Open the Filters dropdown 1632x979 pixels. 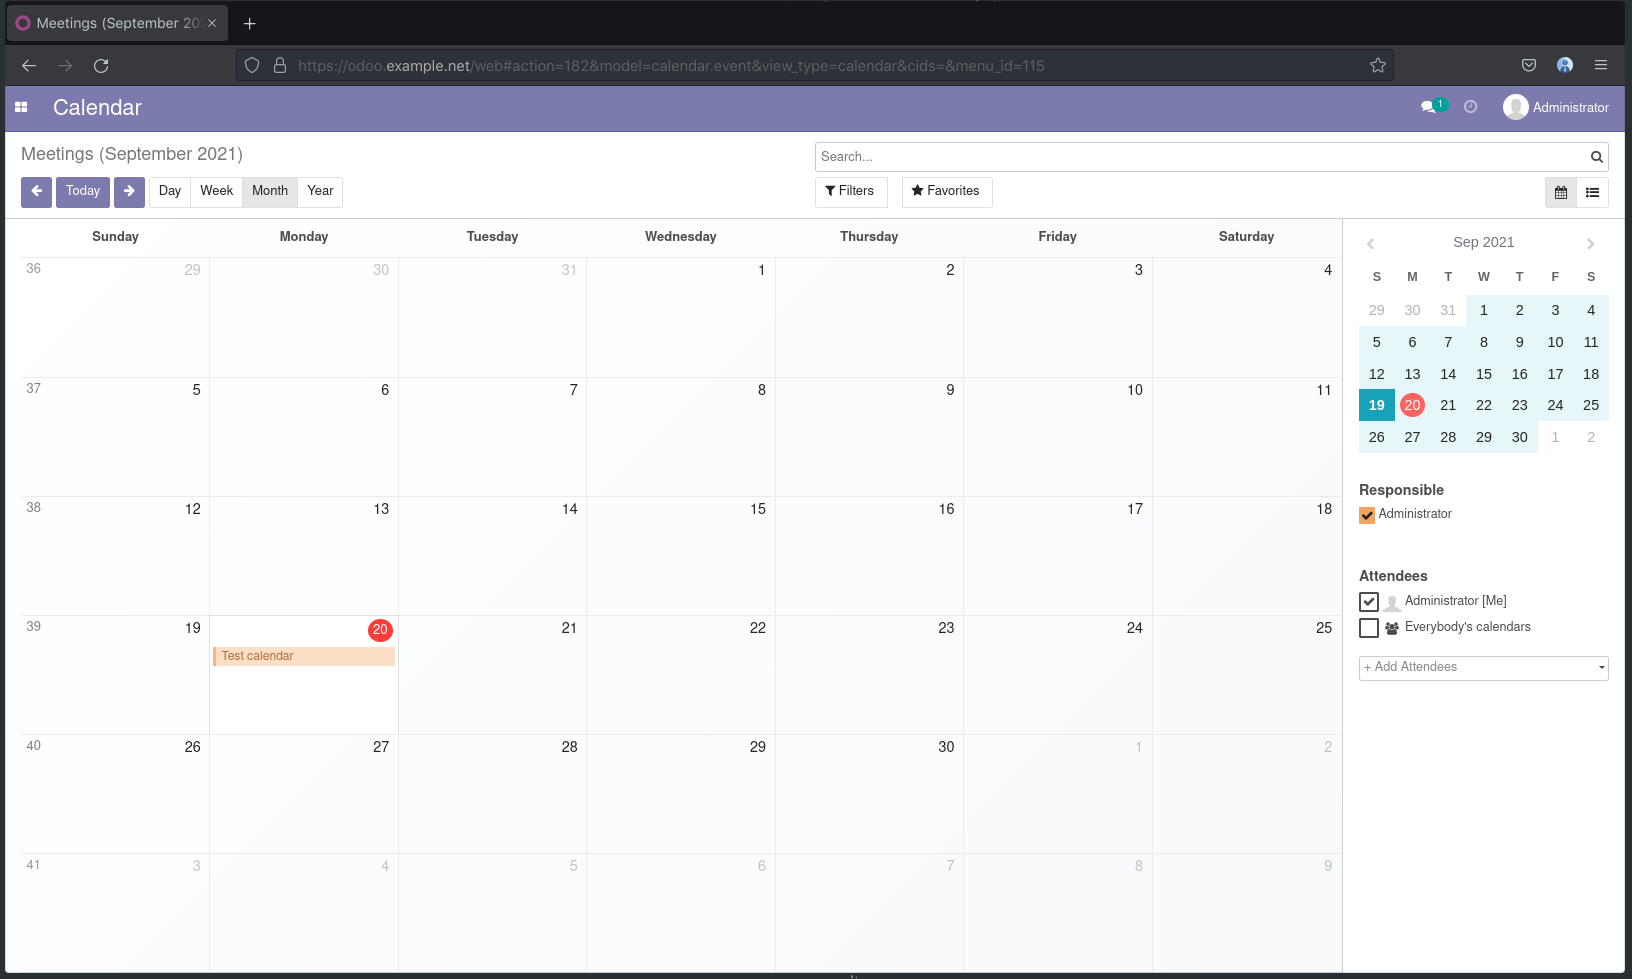click(x=851, y=192)
